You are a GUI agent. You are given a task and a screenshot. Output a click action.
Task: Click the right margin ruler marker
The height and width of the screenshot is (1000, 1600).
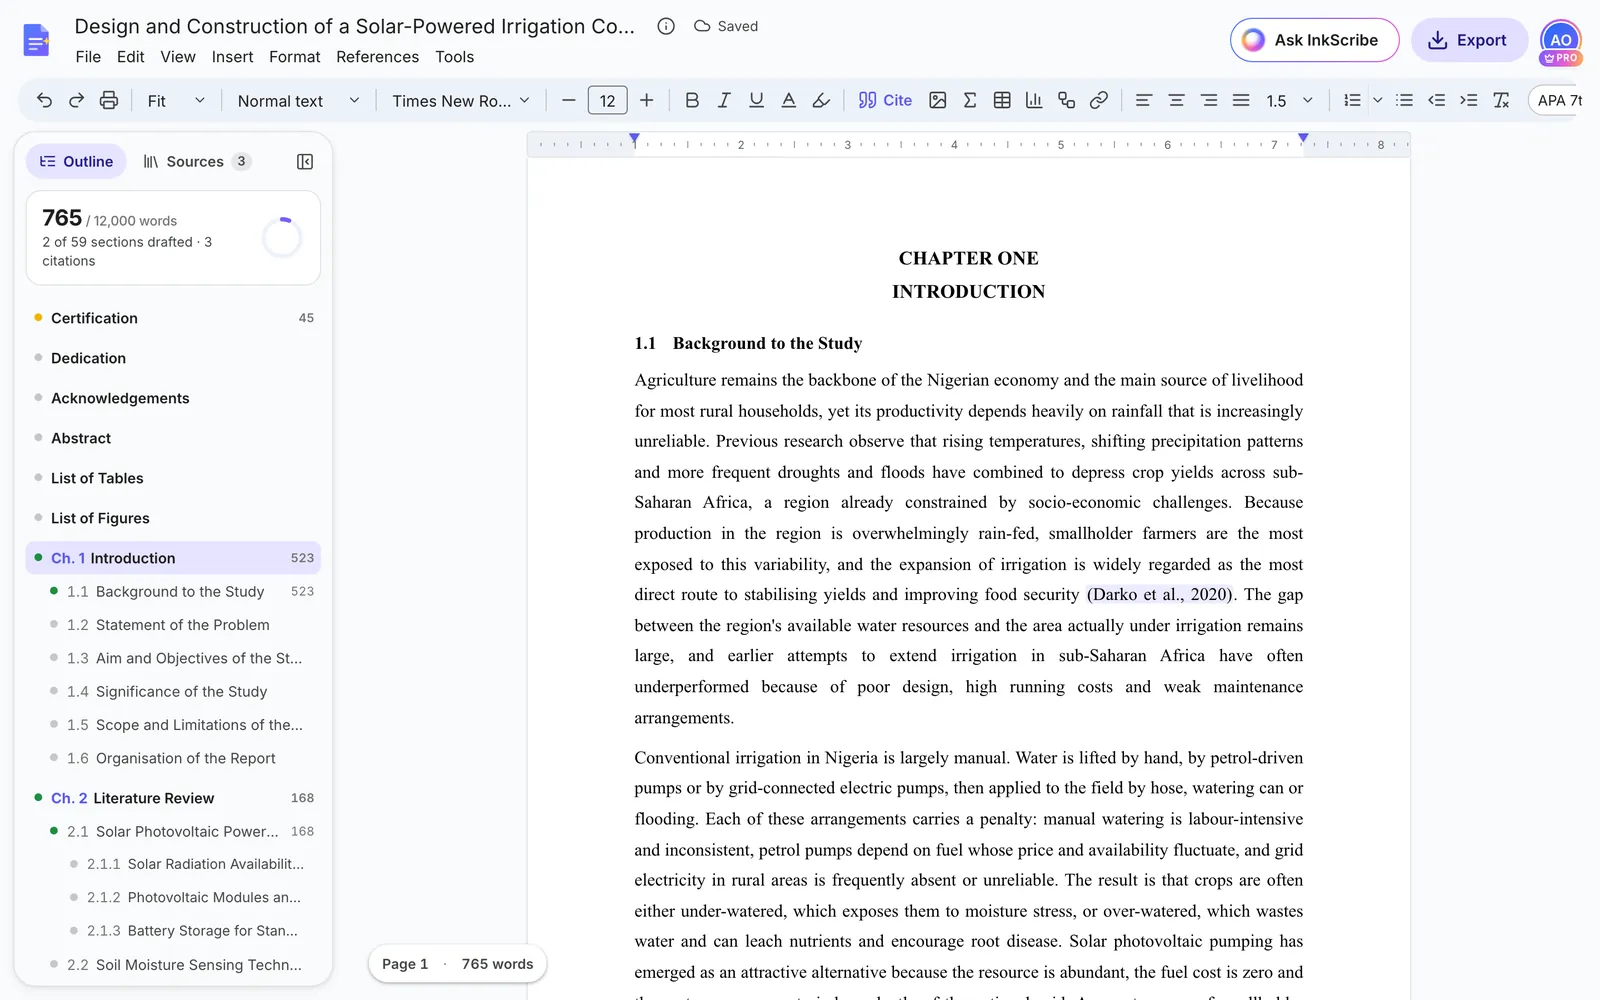coord(1303,138)
